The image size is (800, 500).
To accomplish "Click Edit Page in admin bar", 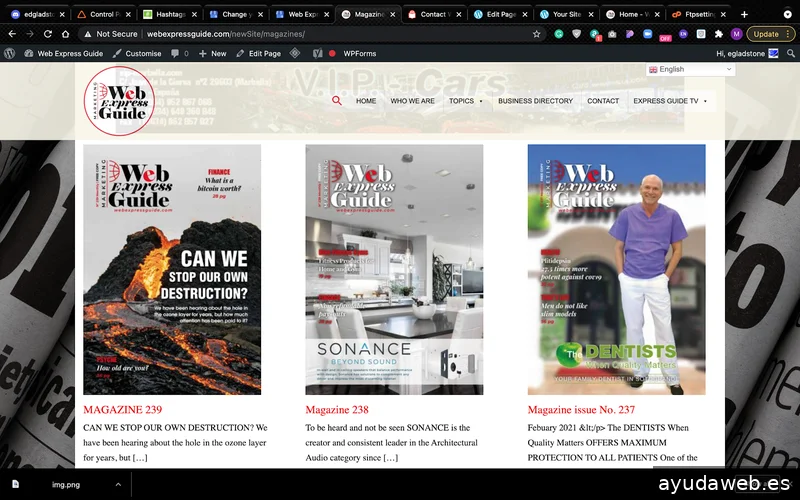I will (x=259, y=53).
